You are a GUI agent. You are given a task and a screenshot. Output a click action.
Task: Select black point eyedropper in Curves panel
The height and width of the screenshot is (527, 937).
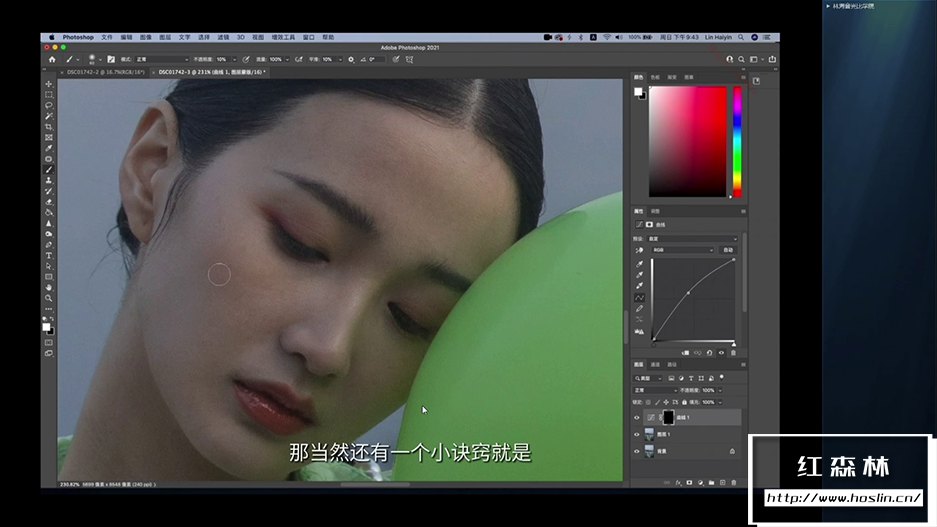click(x=639, y=264)
